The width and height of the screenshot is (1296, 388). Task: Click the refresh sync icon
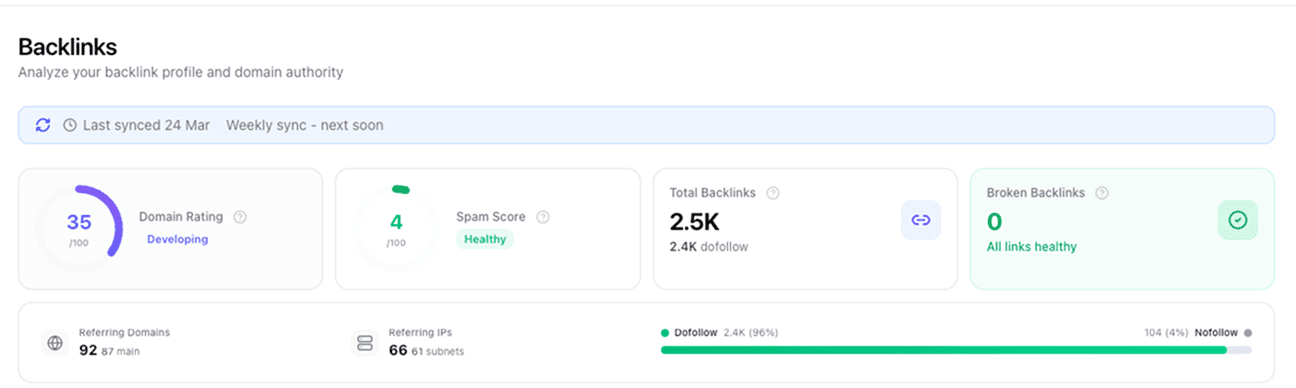click(42, 125)
